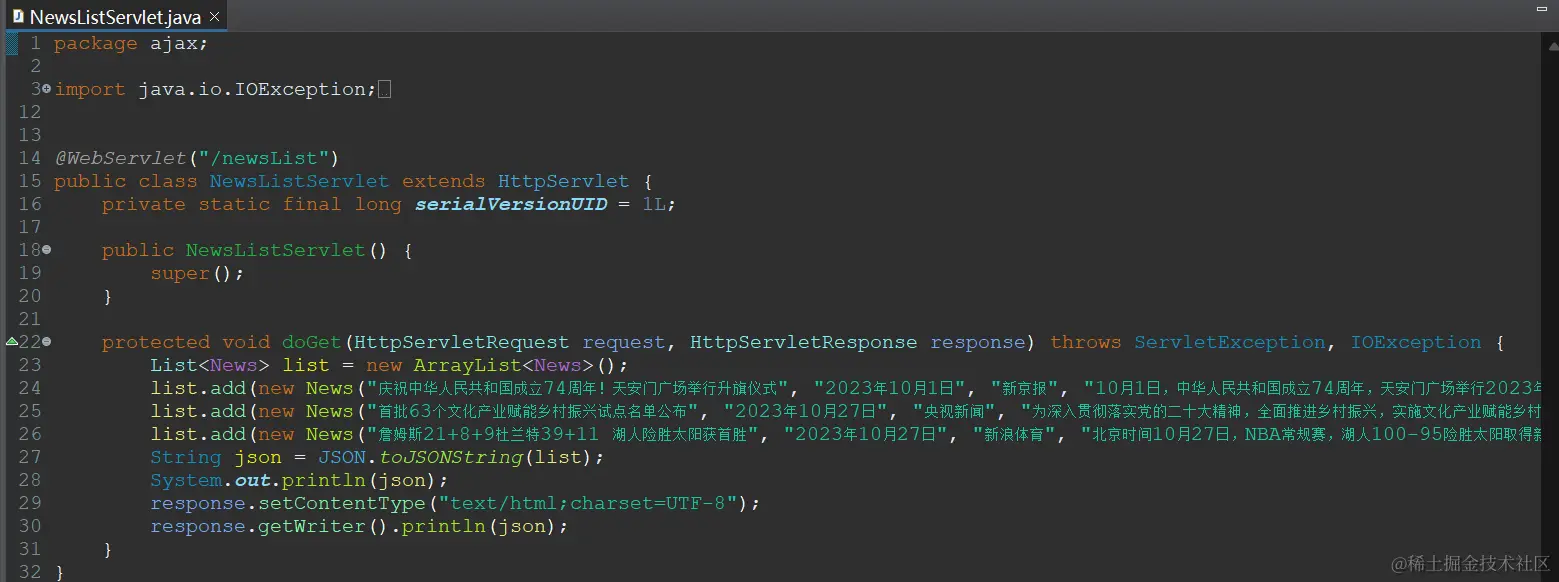Image resolution: width=1559 pixels, height=582 pixels.
Task: Click line number 14 in the gutter
Action: [30, 158]
